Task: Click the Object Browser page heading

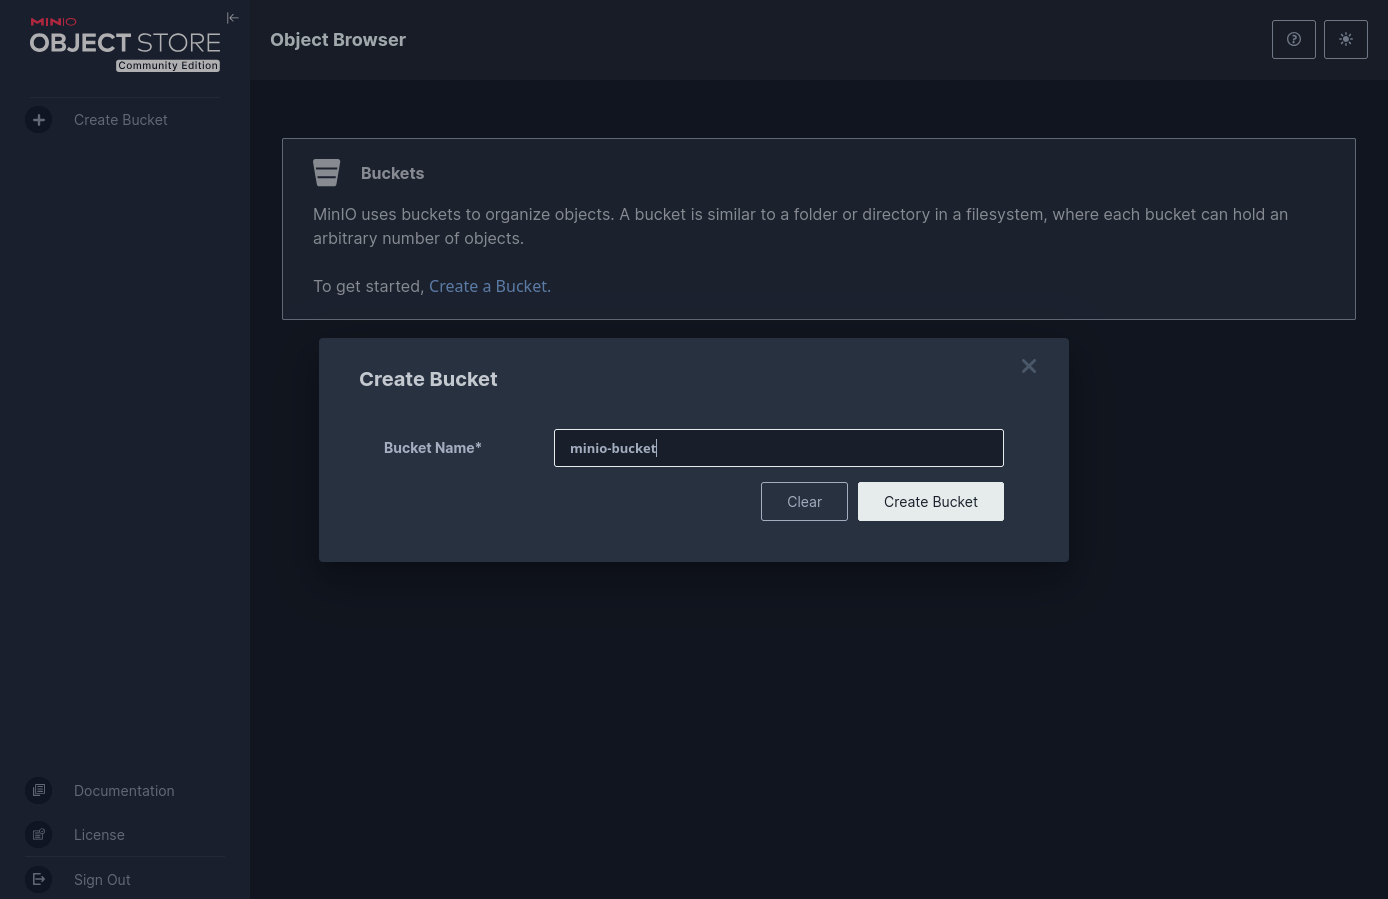Action: [x=338, y=40]
